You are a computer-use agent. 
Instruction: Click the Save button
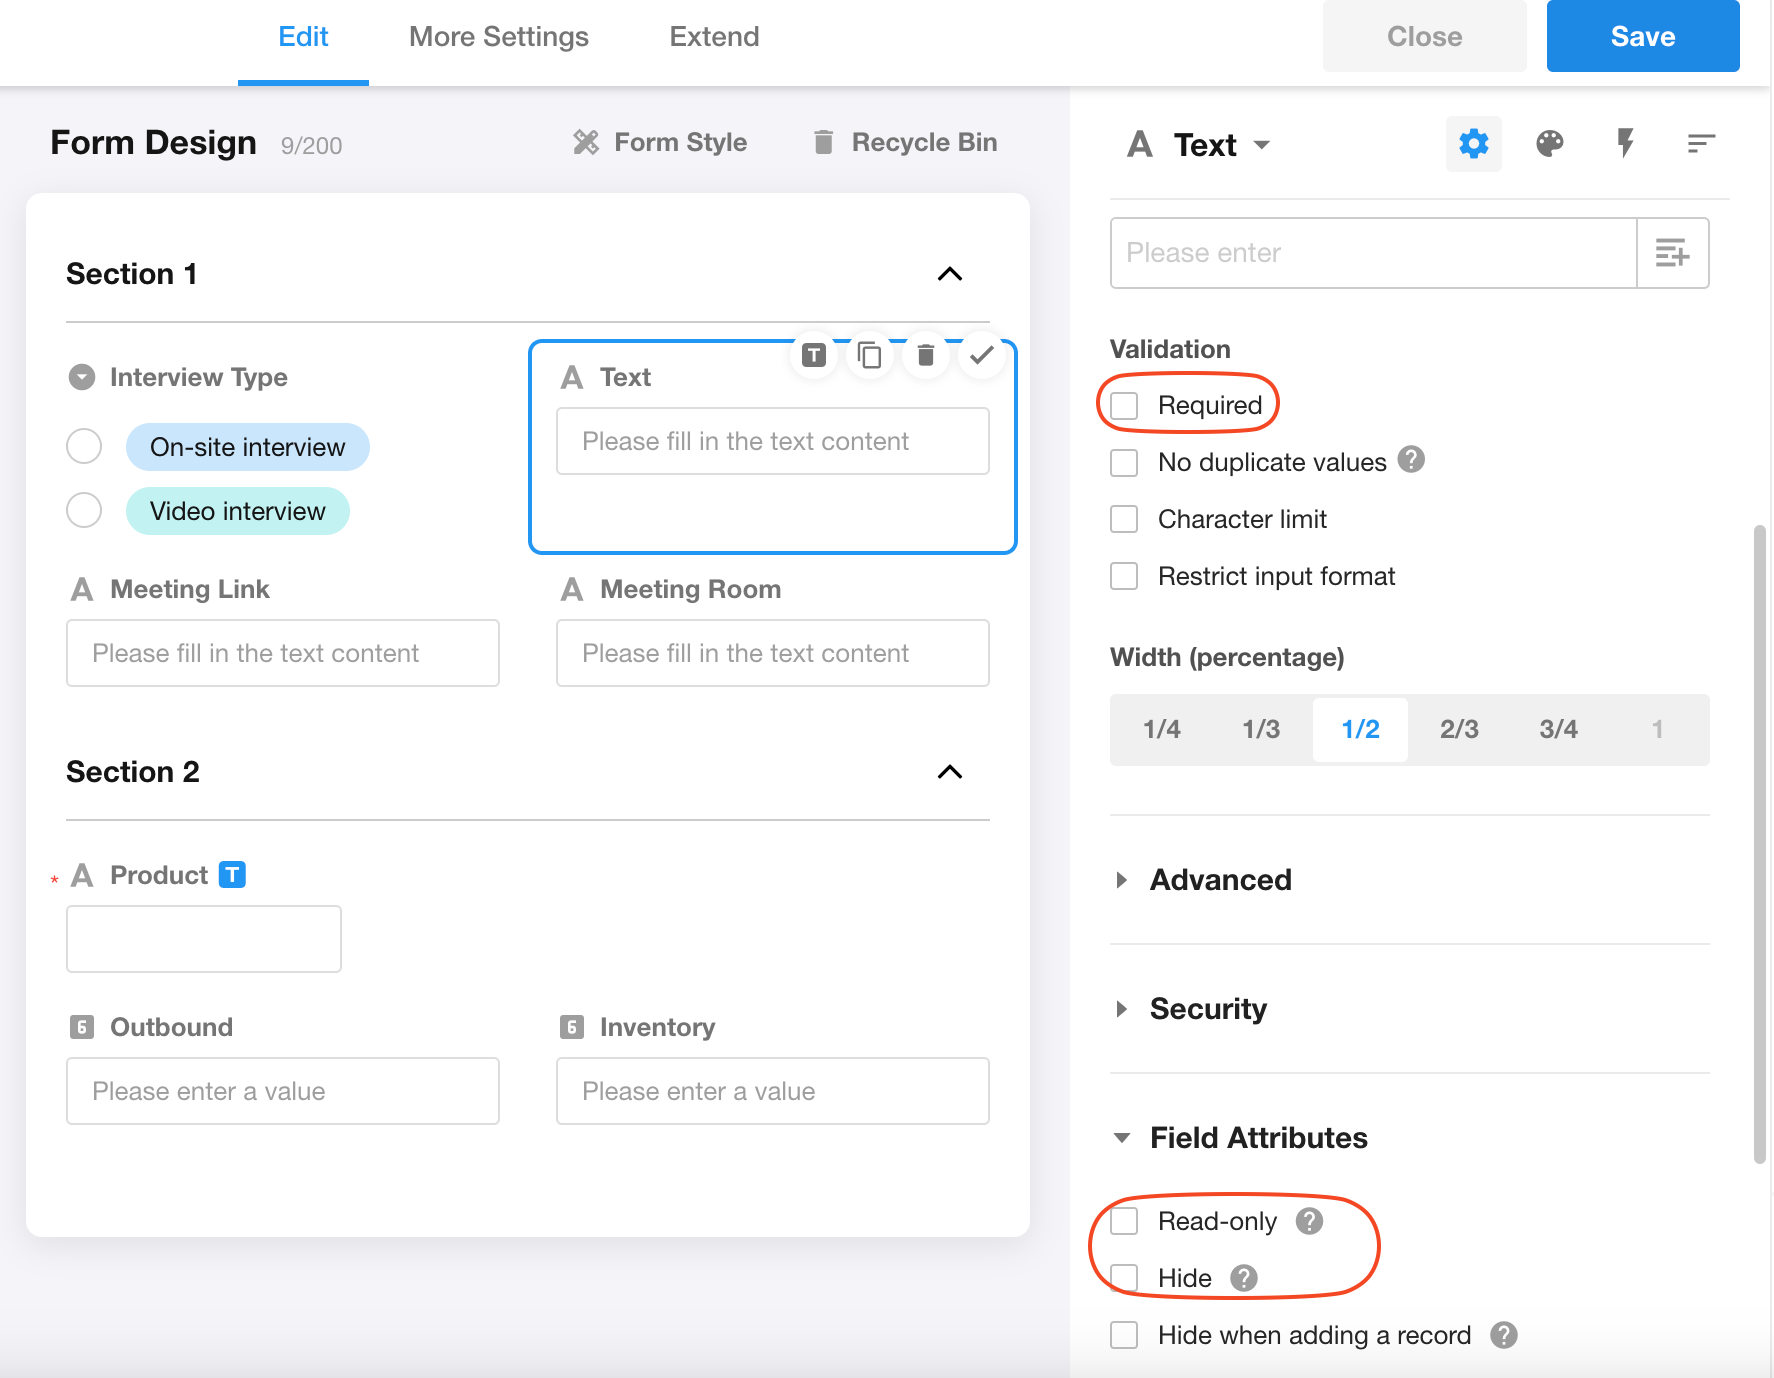1642,37
